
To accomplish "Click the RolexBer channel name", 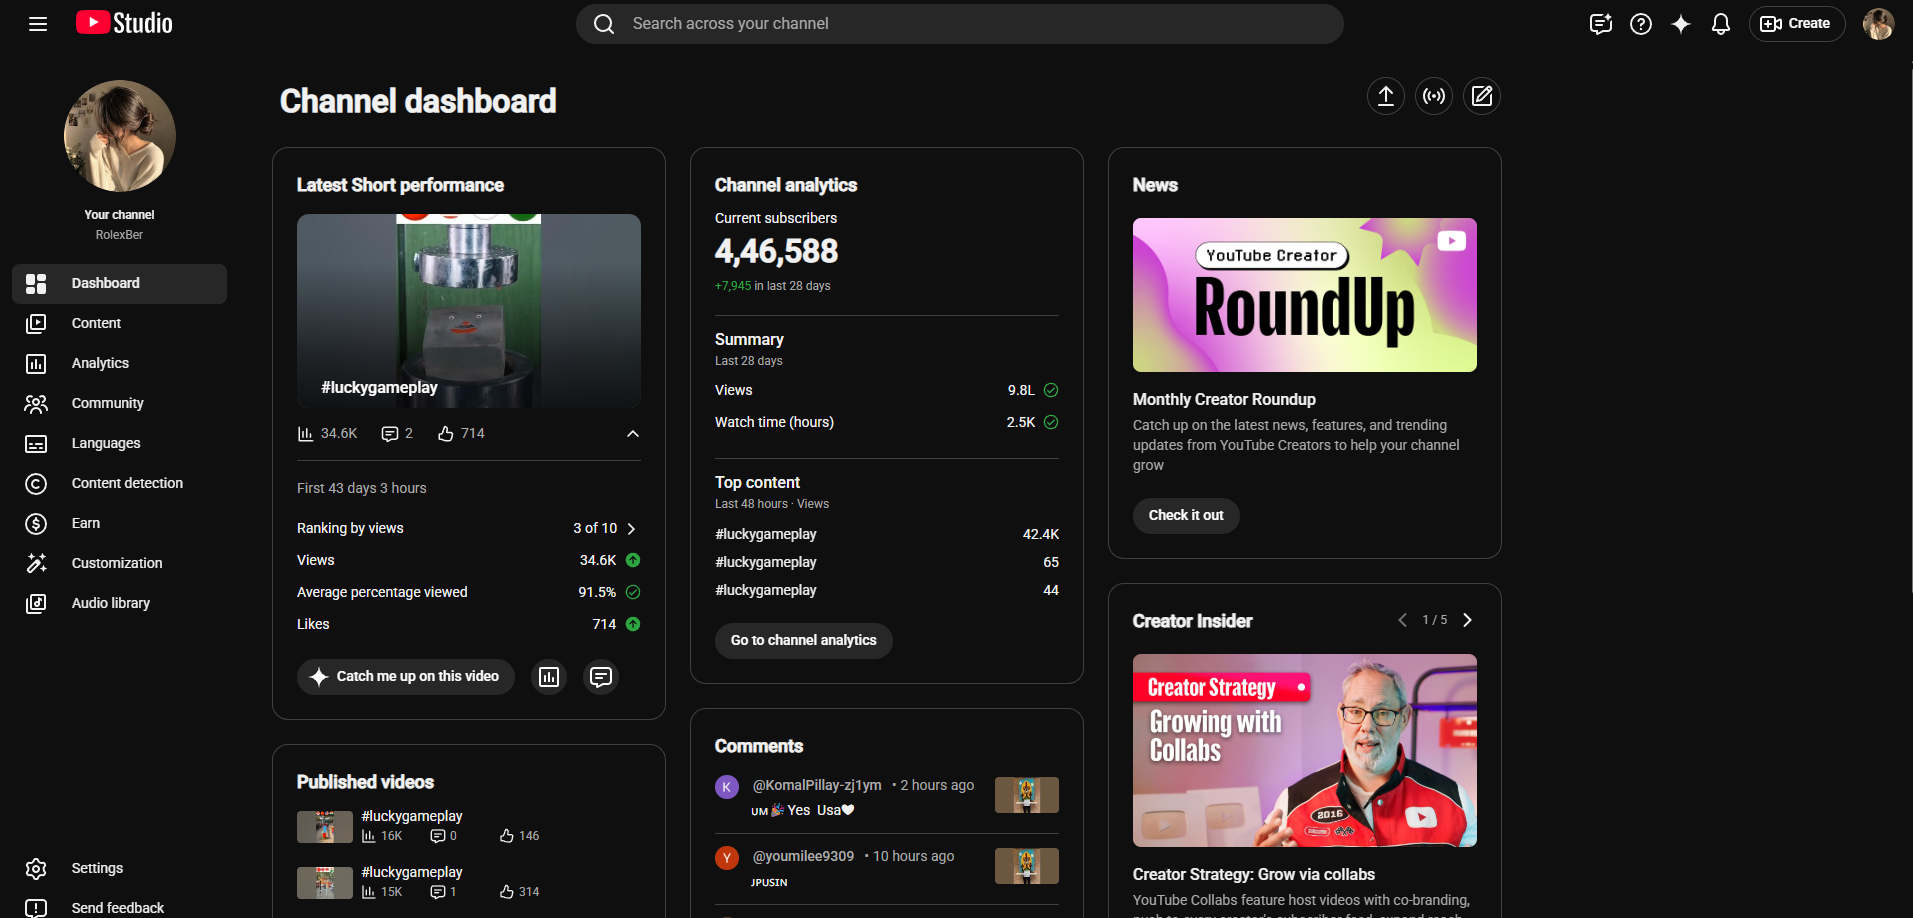I will (119, 235).
